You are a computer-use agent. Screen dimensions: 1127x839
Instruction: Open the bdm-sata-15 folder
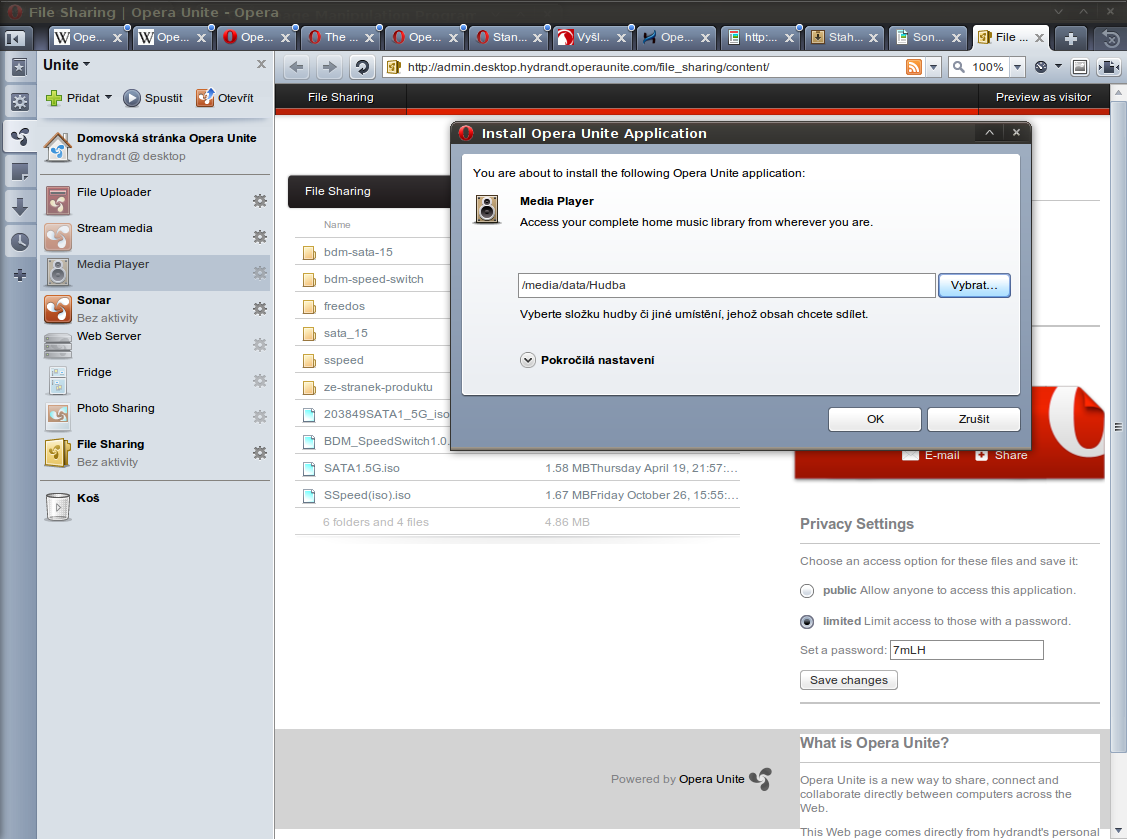358,252
